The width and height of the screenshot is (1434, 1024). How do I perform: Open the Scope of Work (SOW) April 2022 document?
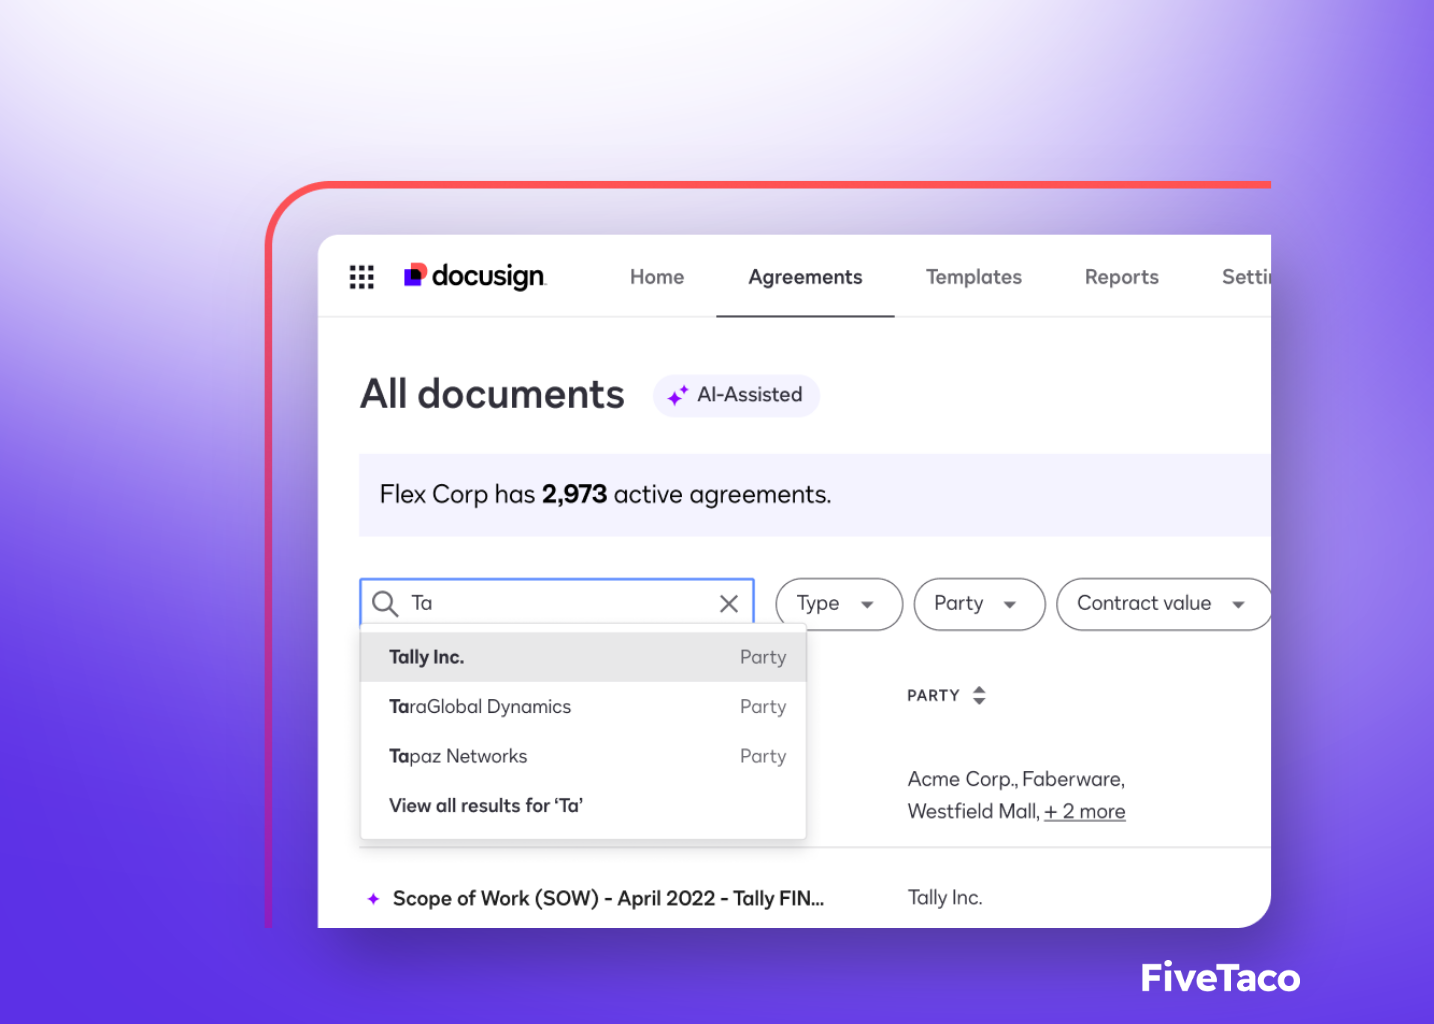[x=608, y=898]
